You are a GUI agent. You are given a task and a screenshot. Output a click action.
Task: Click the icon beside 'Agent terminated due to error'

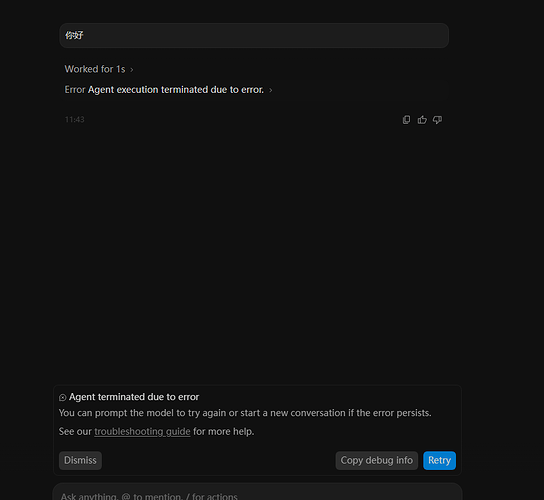click(x=62, y=398)
